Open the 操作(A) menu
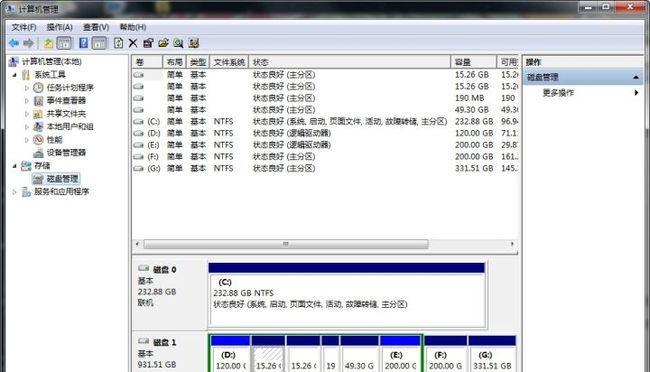650x372 pixels. click(x=59, y=27)
